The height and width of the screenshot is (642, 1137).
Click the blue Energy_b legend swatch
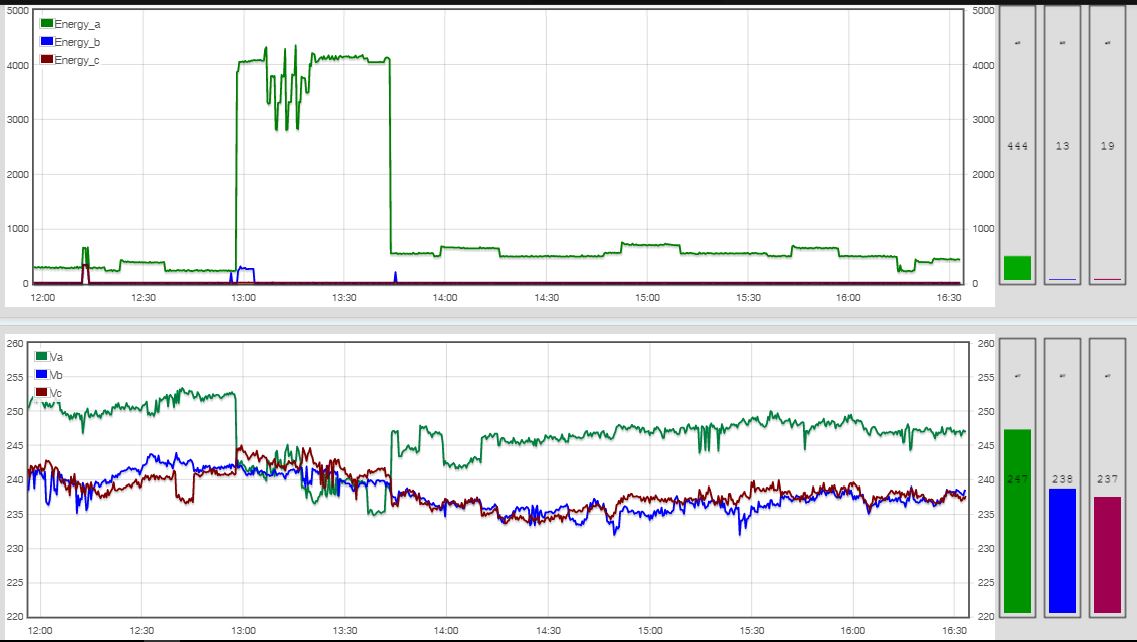(x=46, y=42)
